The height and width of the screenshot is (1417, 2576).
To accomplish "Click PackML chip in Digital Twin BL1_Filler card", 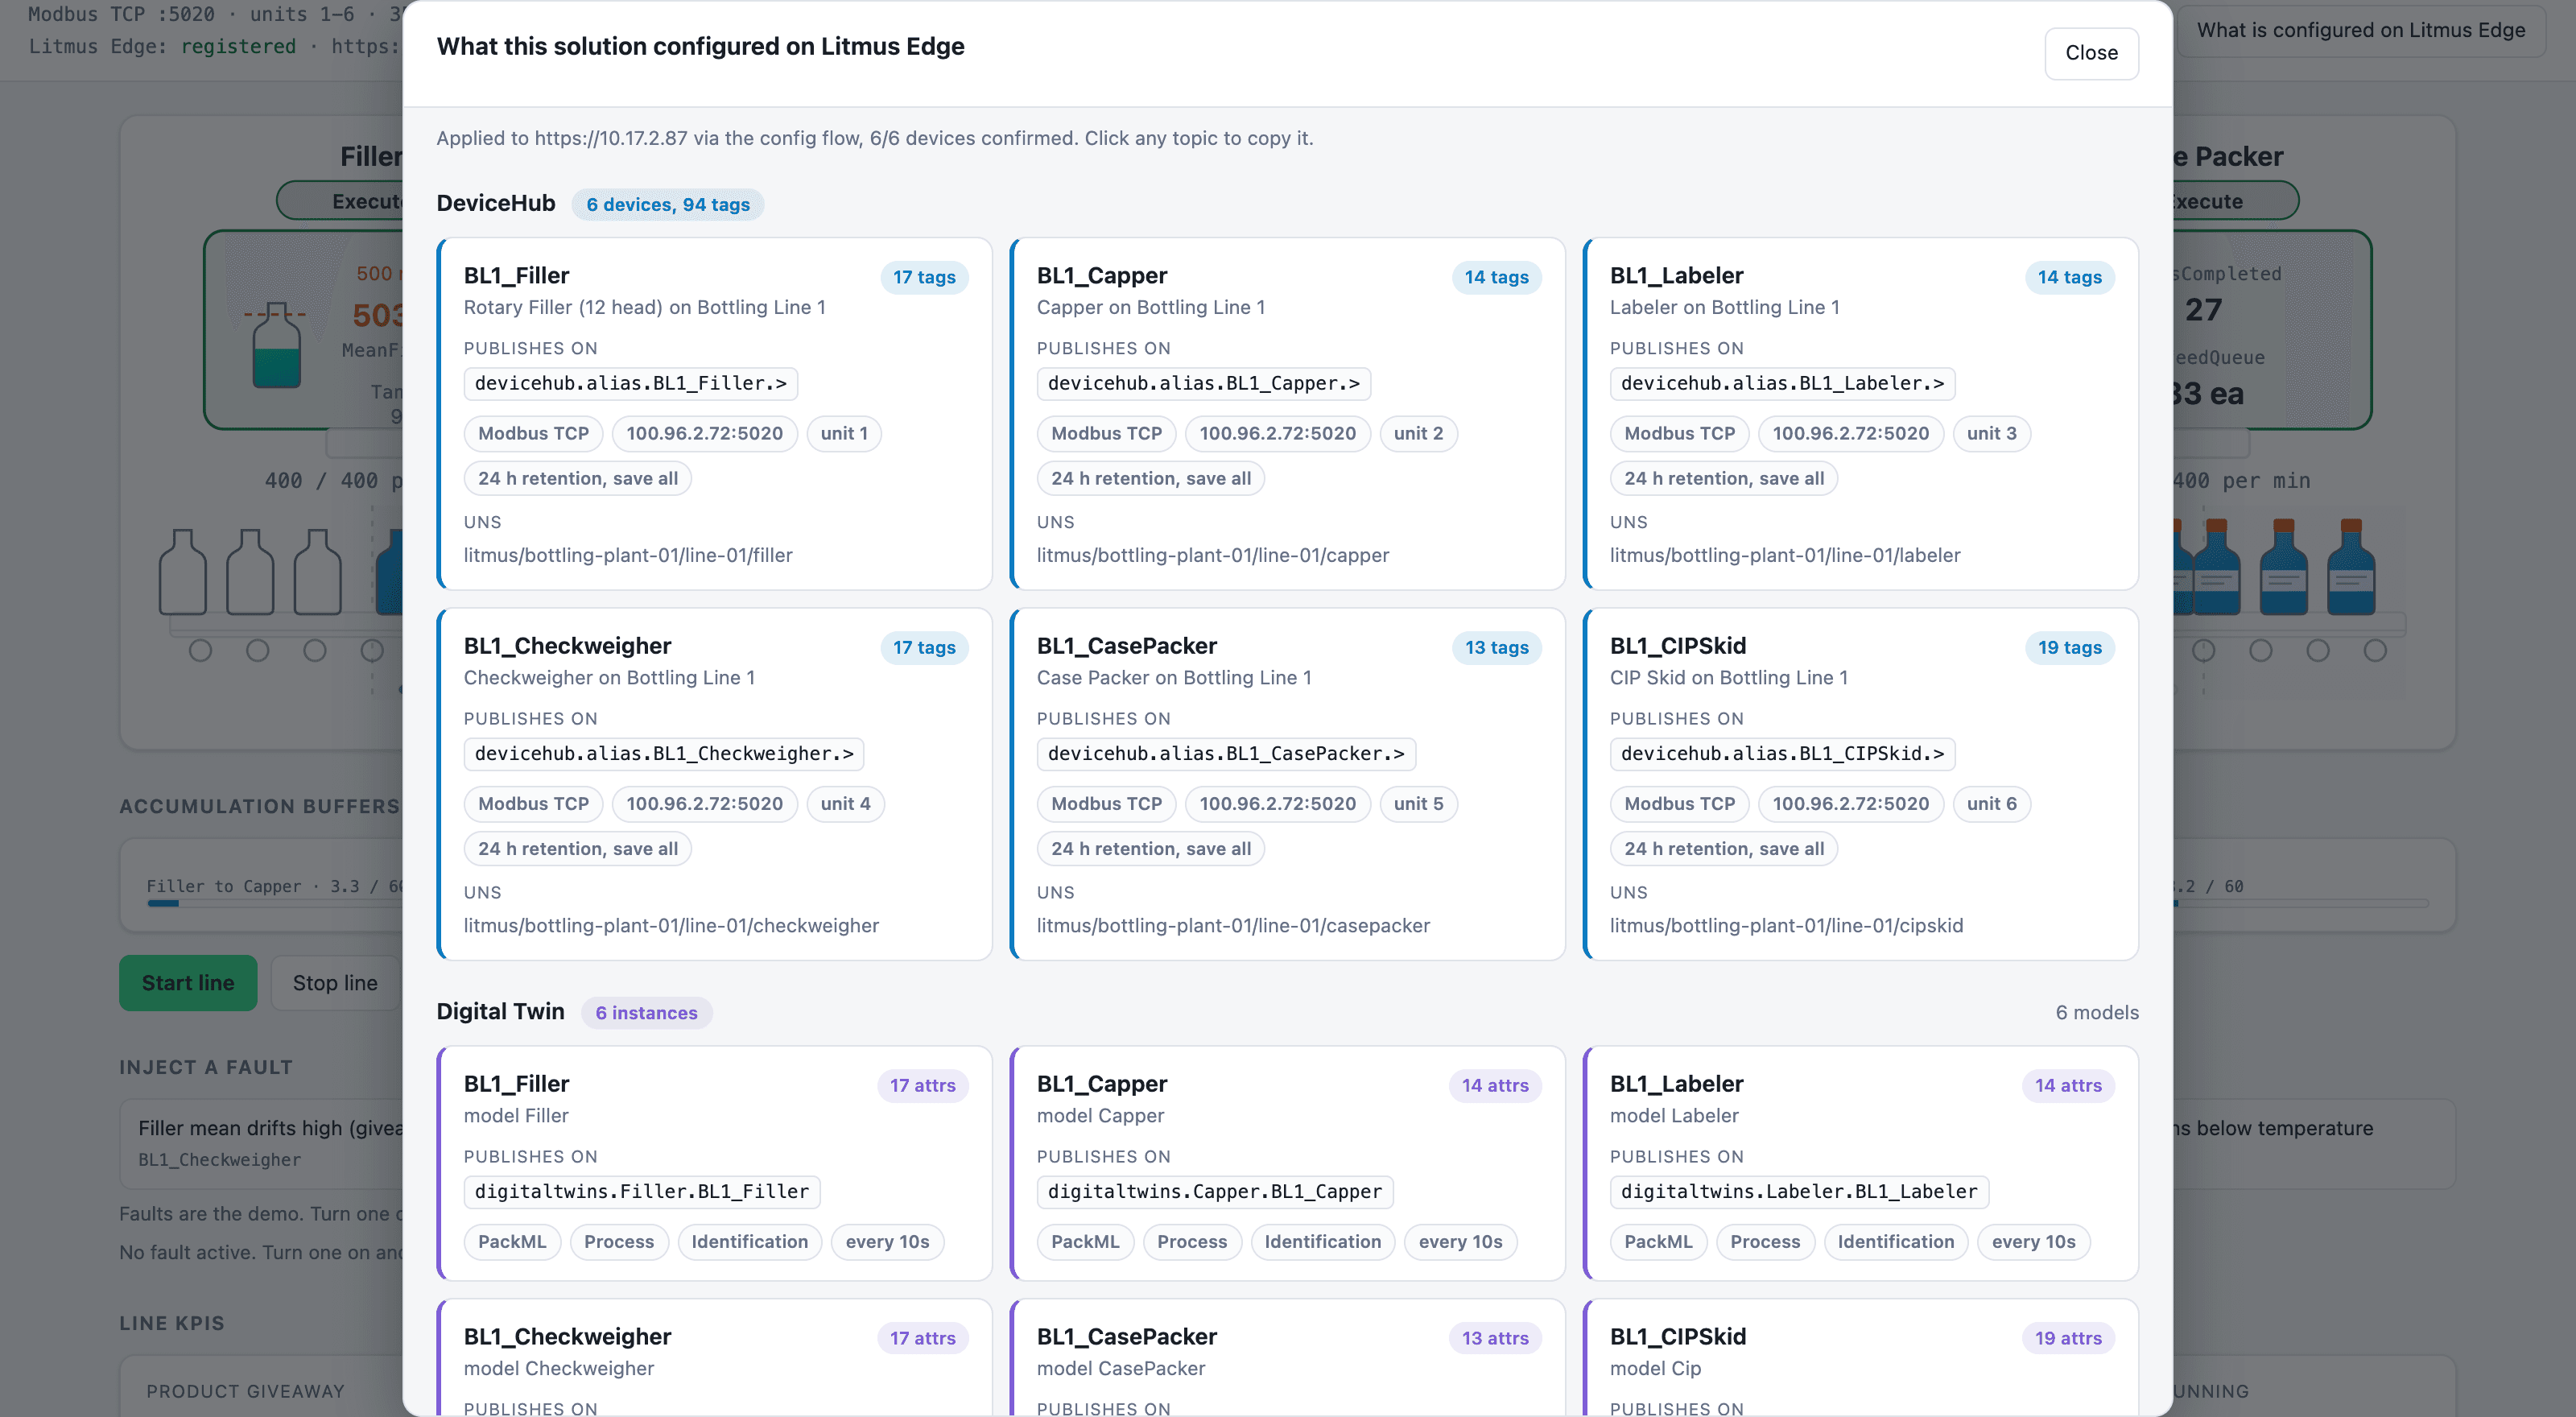I will [512, 1242].
